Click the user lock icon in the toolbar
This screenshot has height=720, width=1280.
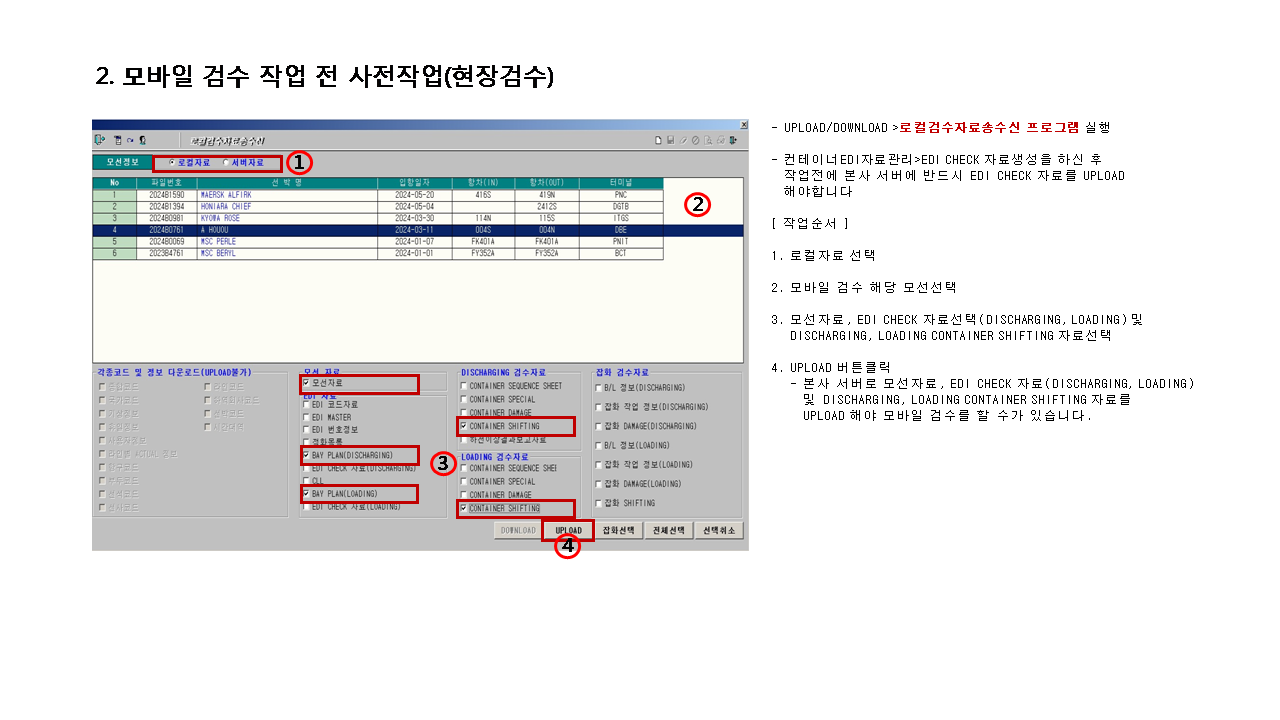(143, 140)
